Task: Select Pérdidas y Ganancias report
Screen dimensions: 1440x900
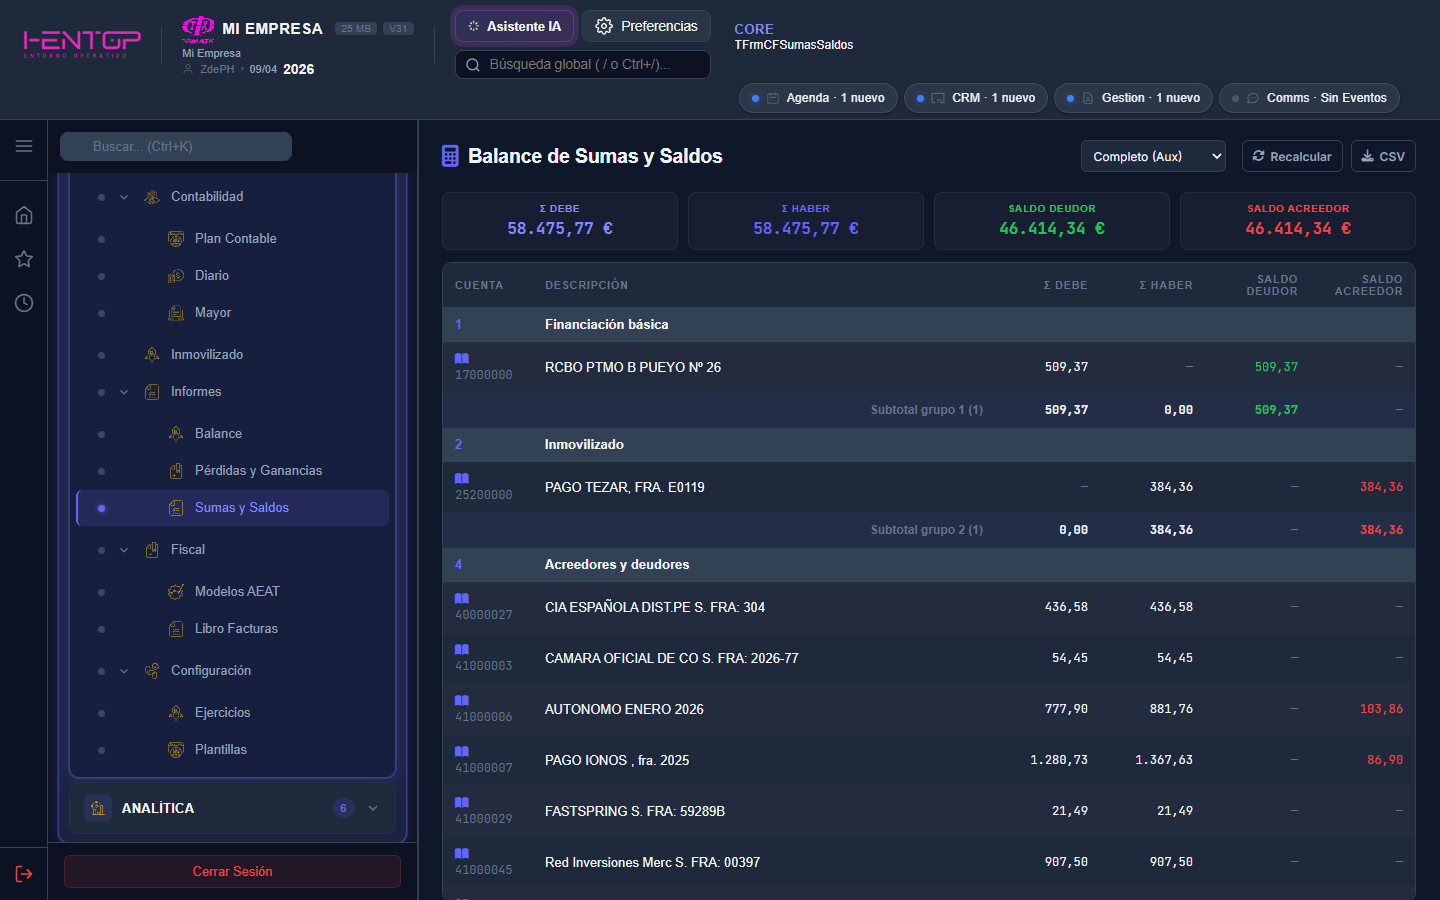Action: click(258, 471)
